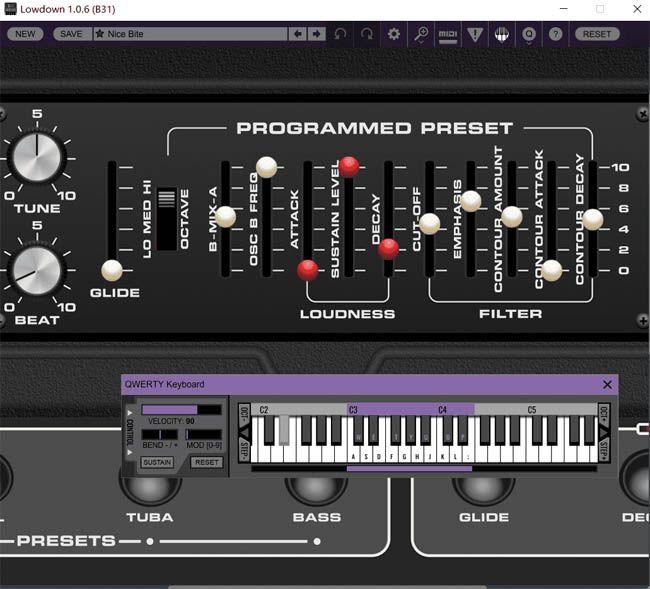
Task: Click the GLIDE slider handle
Action: (x=112, y=271)
